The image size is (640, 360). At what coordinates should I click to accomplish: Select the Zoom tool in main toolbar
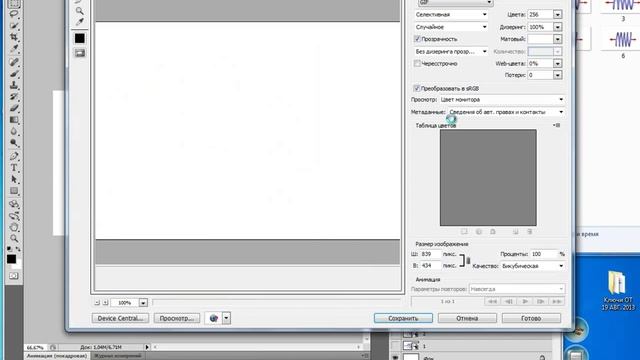[14, 238]
